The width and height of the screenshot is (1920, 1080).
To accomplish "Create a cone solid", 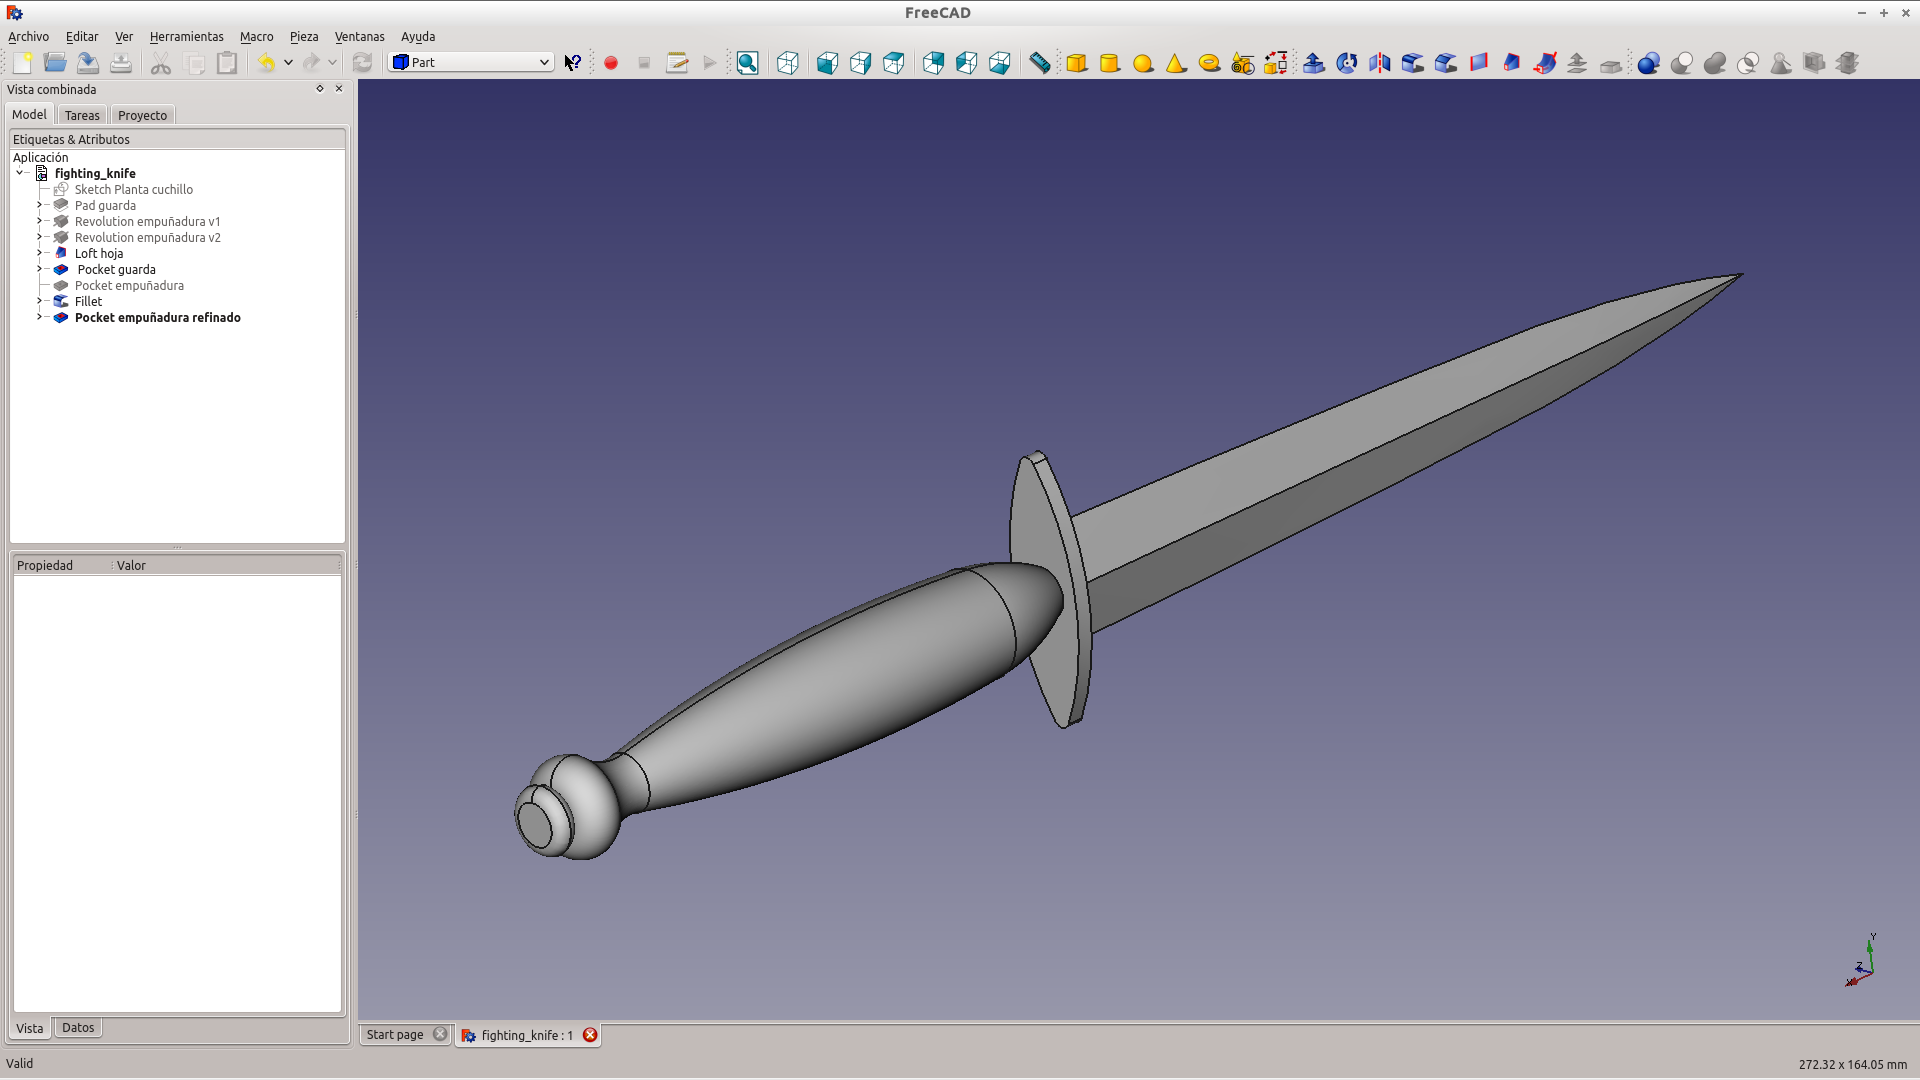I will [1176, 63].
